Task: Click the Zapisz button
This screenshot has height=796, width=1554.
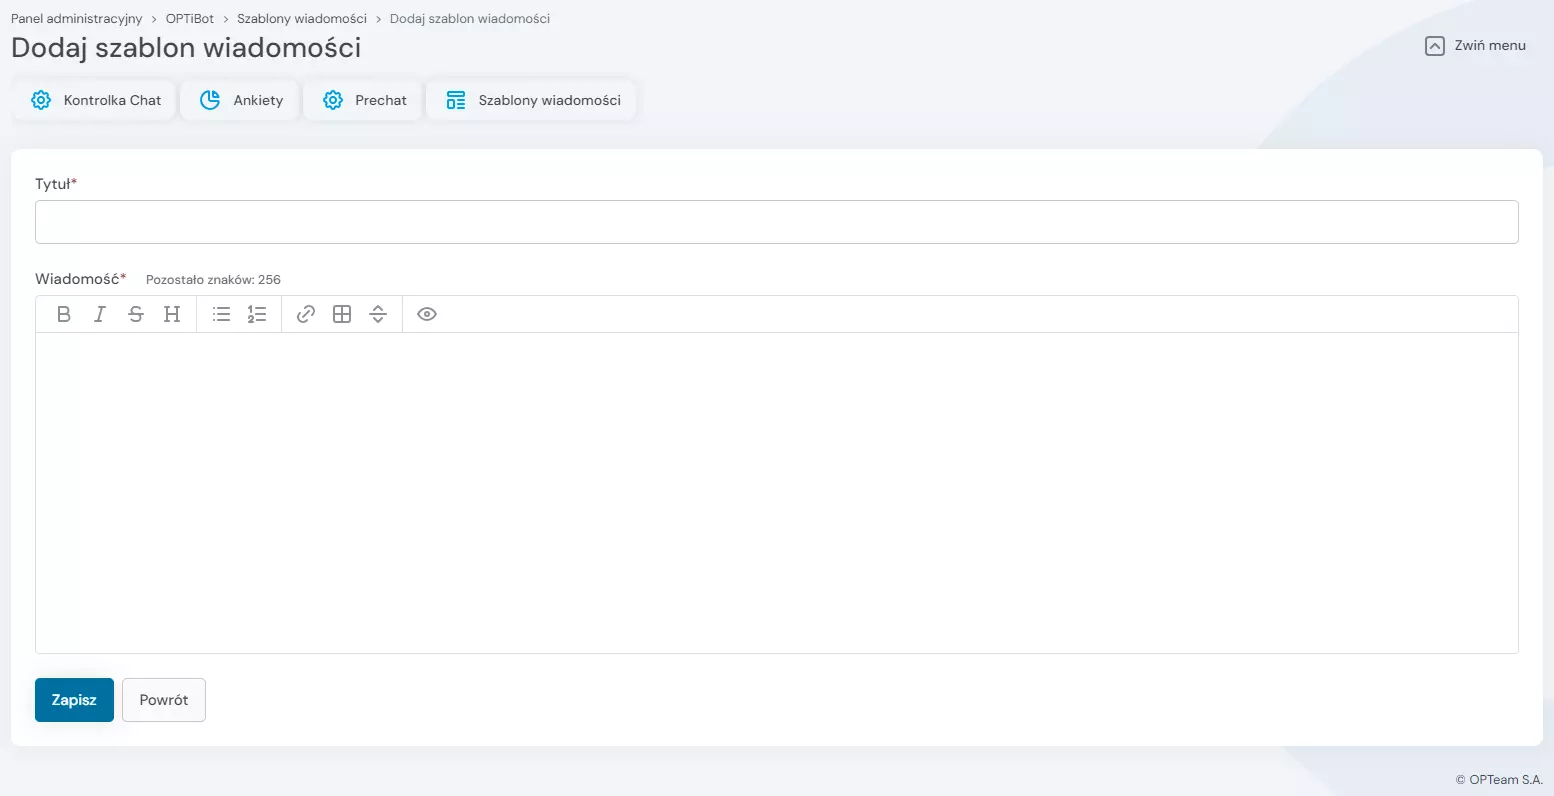Action: (74, 700)
